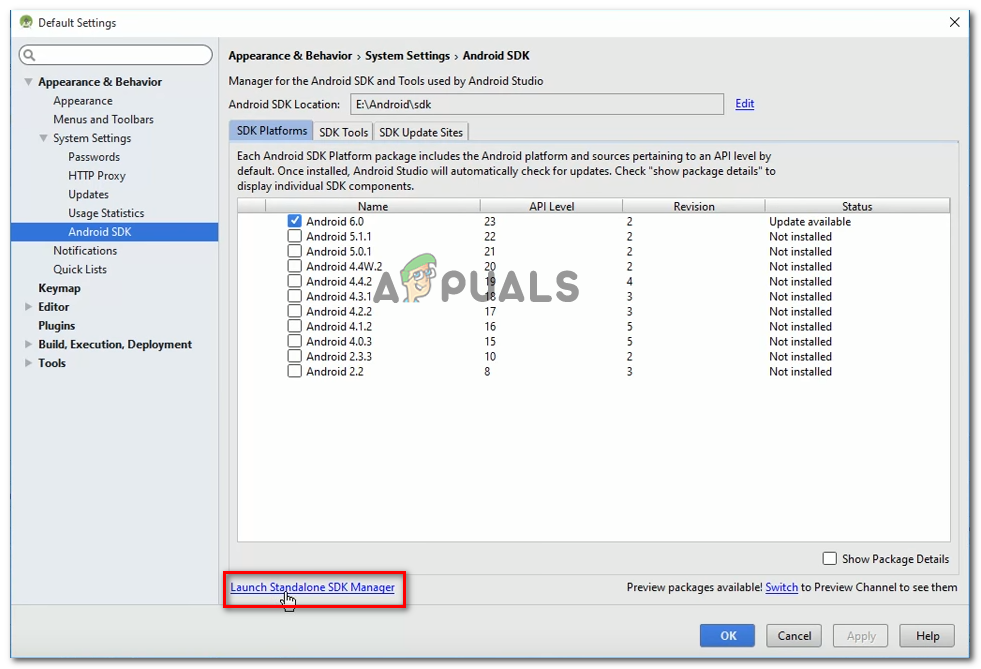Open the Help button
Viewport: 981px width, 669px height.
point(928,636)
